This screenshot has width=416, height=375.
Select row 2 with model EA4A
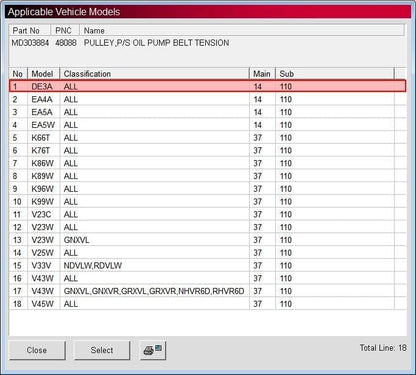pos(207,99)
